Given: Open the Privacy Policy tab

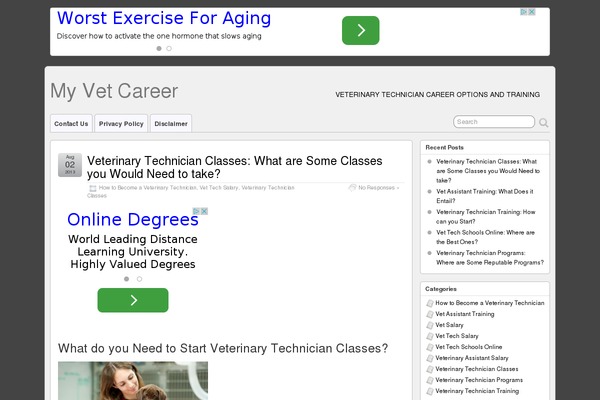Looking at the screenshot, I should pyautogui.click(x=121, y=124).
